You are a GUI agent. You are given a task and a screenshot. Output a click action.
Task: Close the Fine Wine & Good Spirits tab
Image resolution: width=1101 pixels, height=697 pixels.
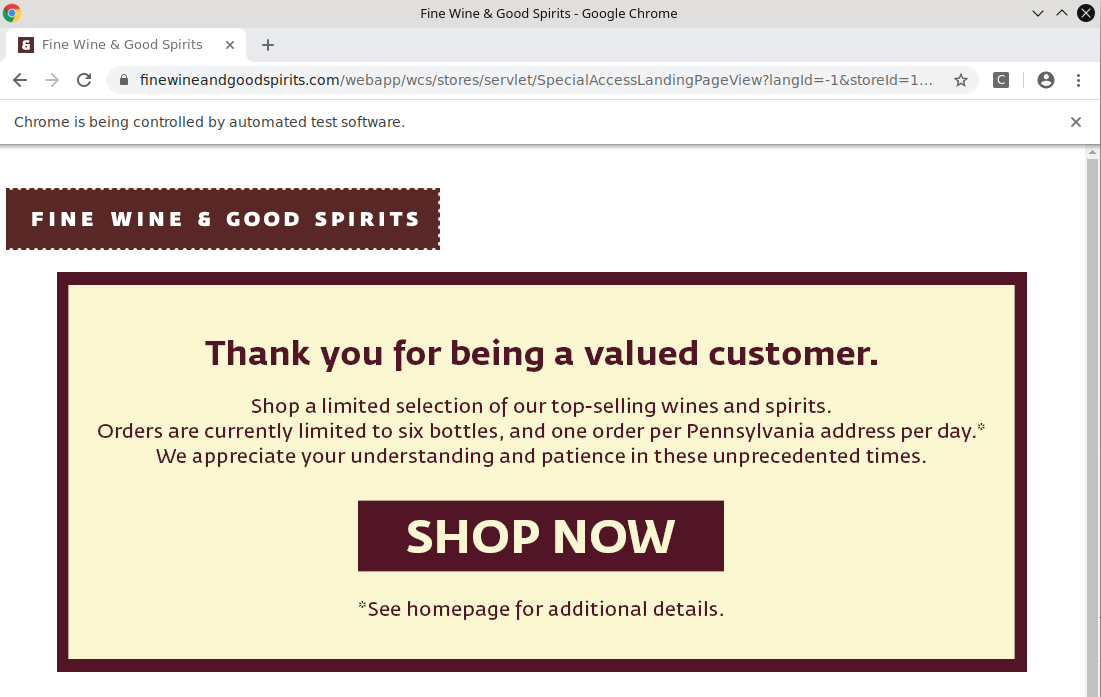(230, 45)
